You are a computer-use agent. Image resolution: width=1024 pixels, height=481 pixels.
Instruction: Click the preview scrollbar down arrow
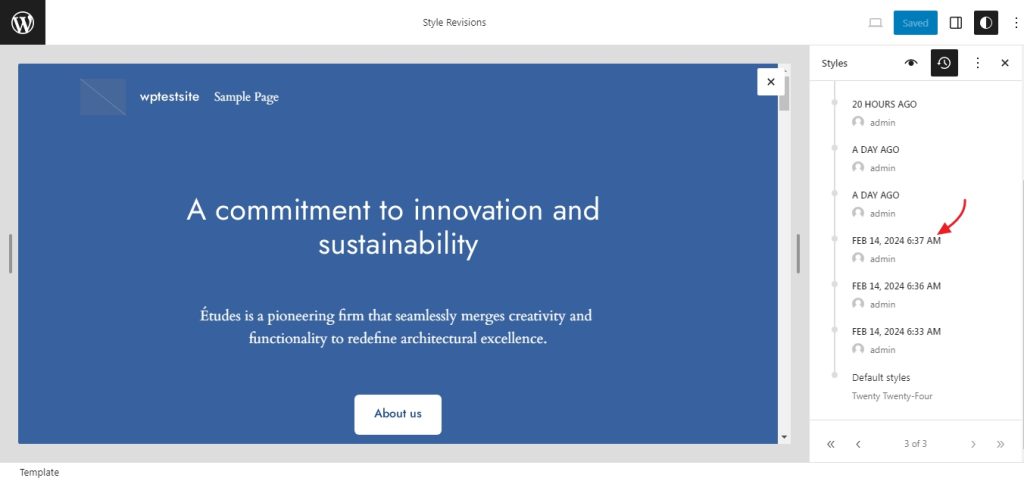coord(784,437)
